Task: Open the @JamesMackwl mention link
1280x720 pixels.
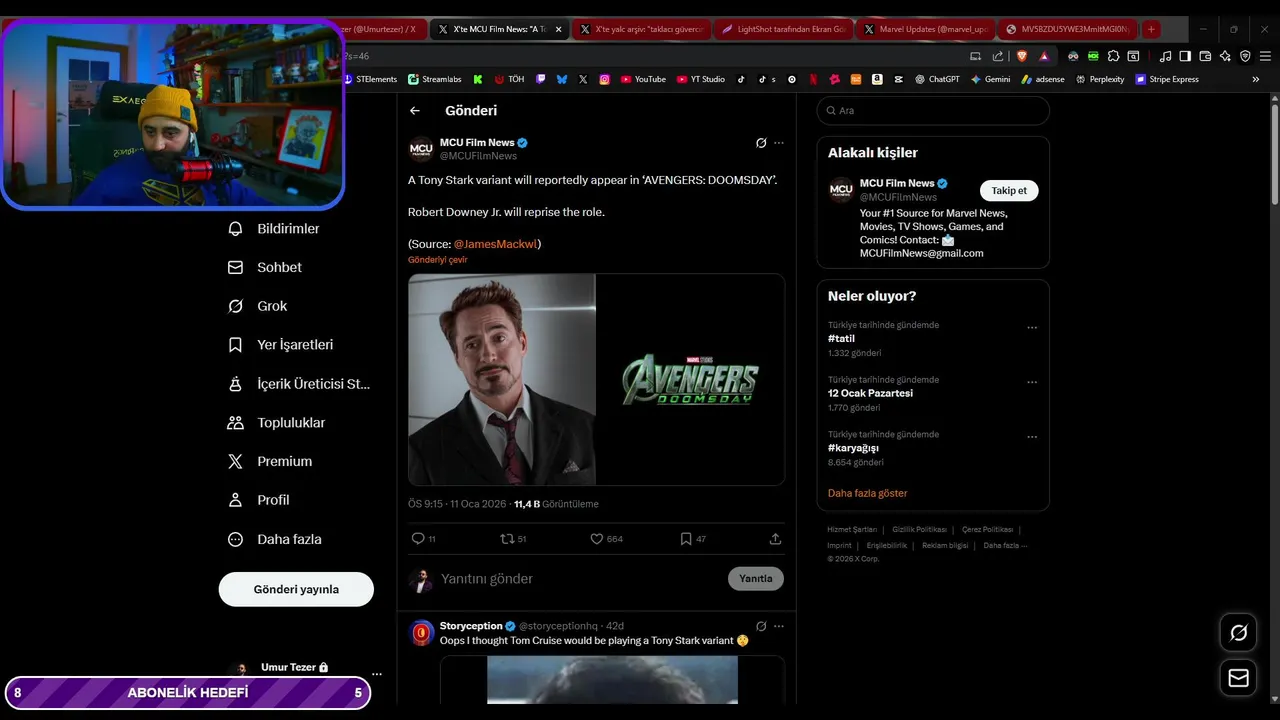Action: pyautogui.click(x=495, y=244)
